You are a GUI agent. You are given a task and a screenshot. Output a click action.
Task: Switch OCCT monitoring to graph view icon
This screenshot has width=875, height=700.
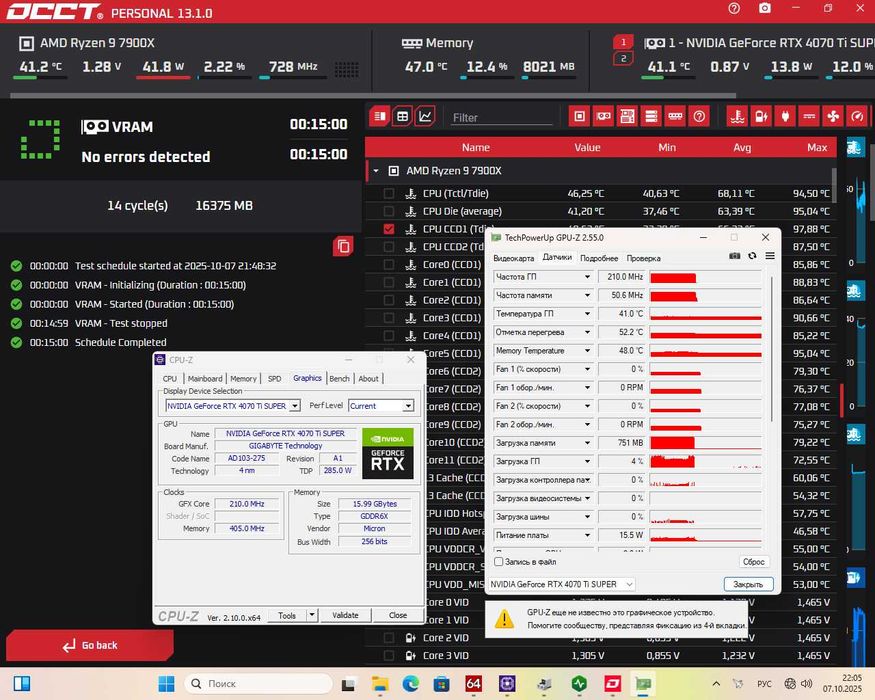tap(425, 116)
